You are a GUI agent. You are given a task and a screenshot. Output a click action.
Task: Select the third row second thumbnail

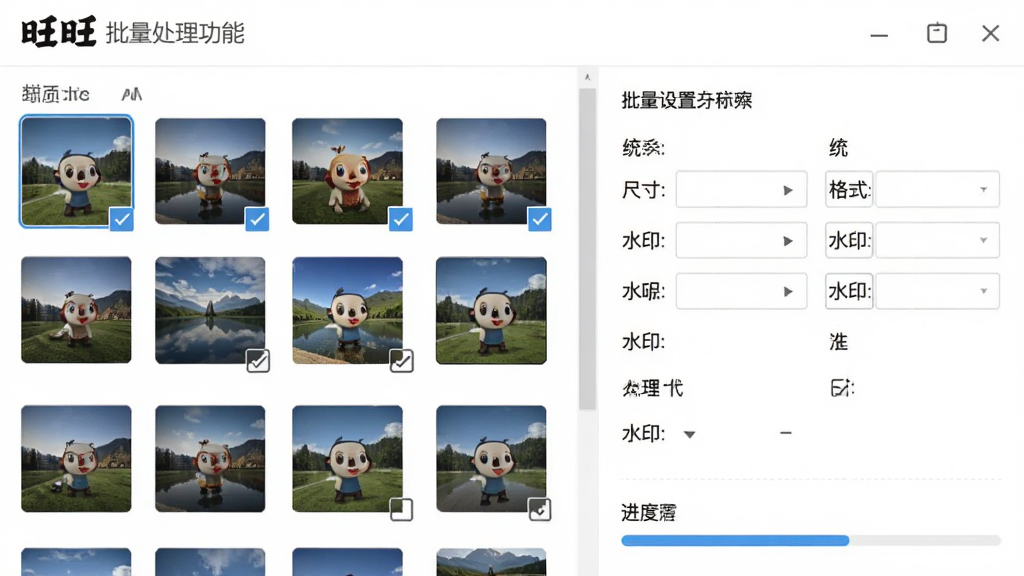click(x=210, y=458)
